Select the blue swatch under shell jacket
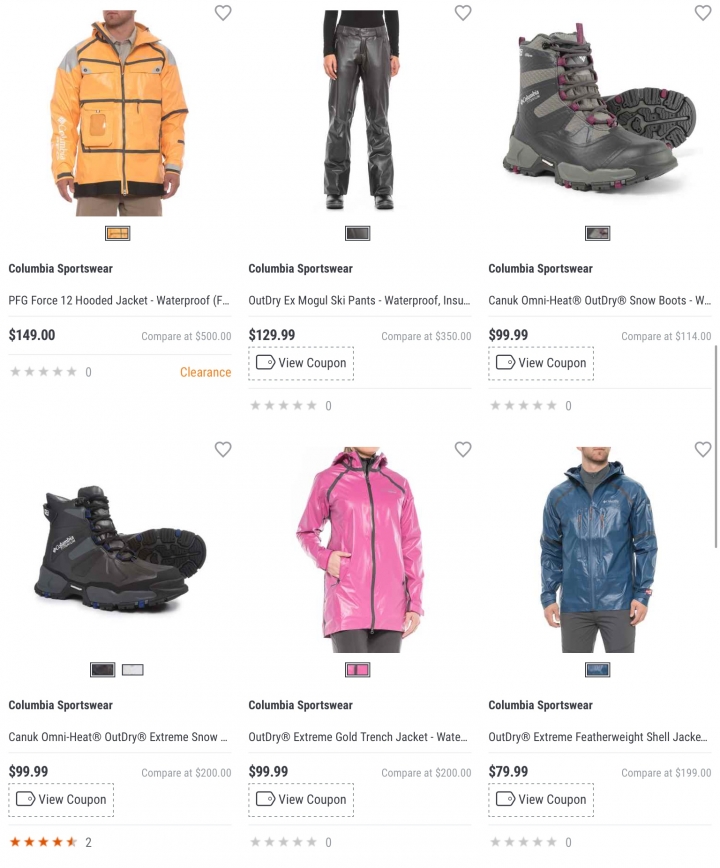The width and height of the screenshot is (720, 868). (597, 670)
